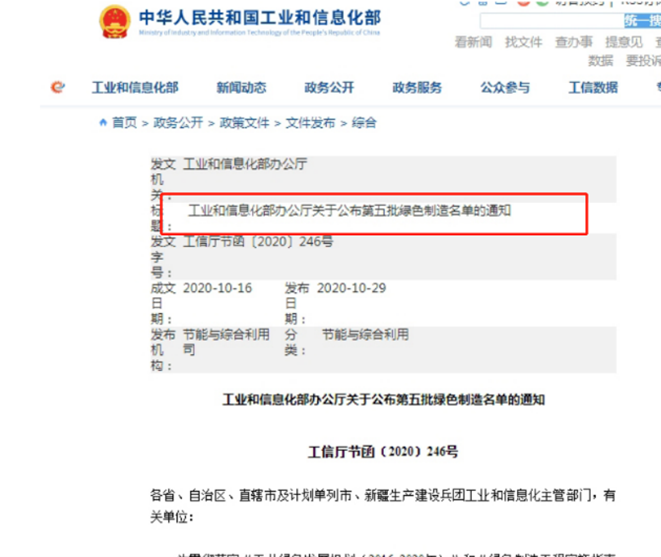
Task: Open the 政策文件 breadcrumb link
Action: [x=244, y=122]
